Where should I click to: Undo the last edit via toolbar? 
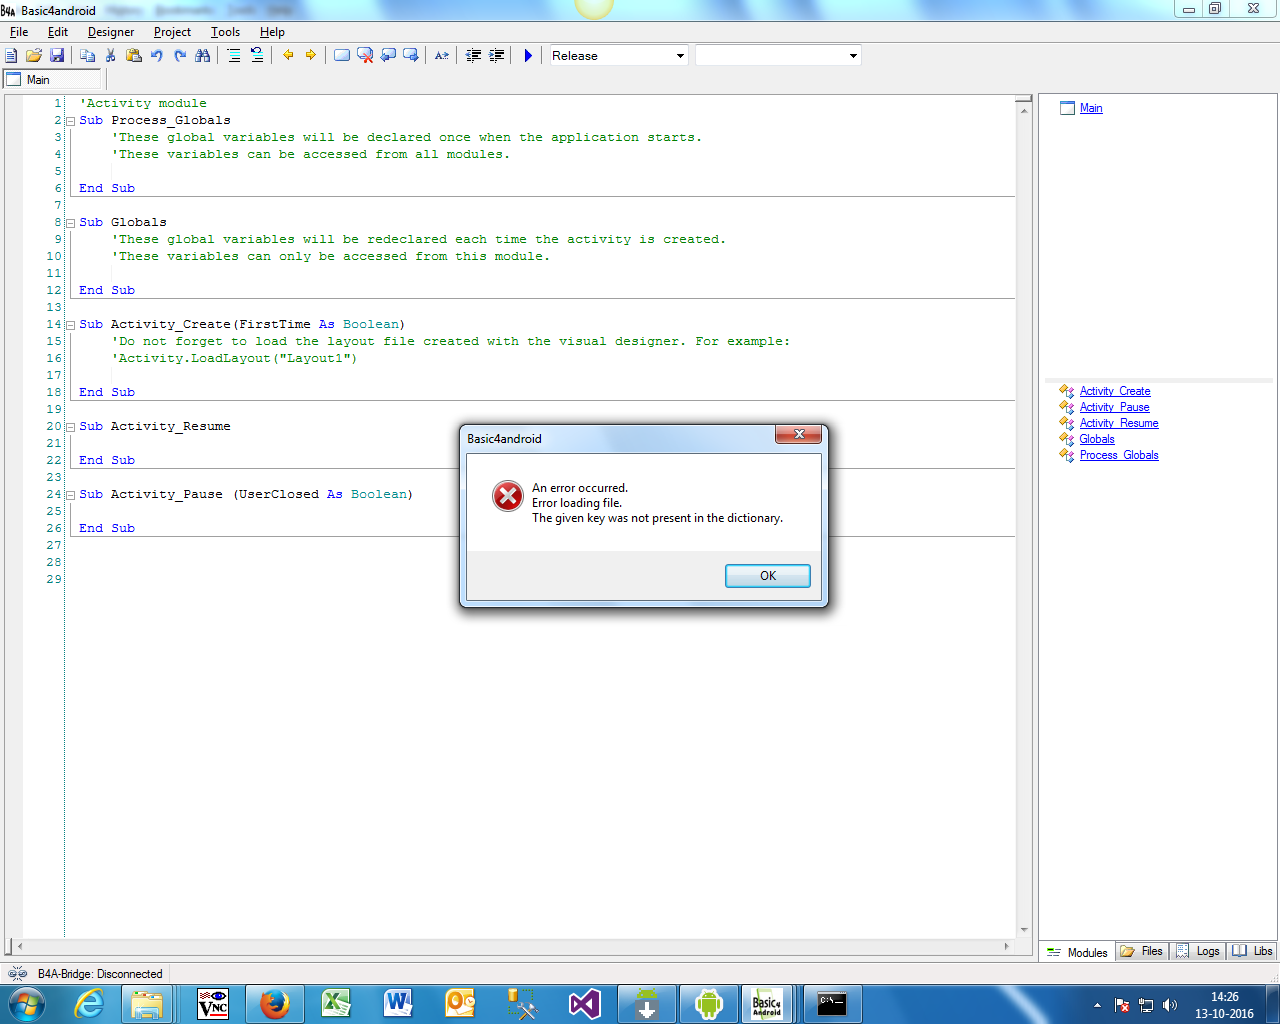click(157, 56)
